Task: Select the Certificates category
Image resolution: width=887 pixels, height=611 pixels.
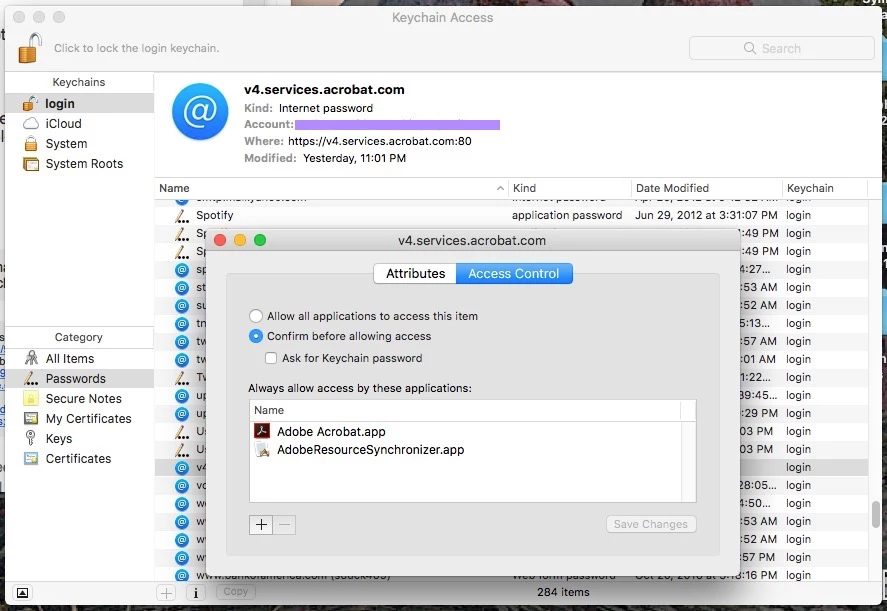Action: [79, 459]
